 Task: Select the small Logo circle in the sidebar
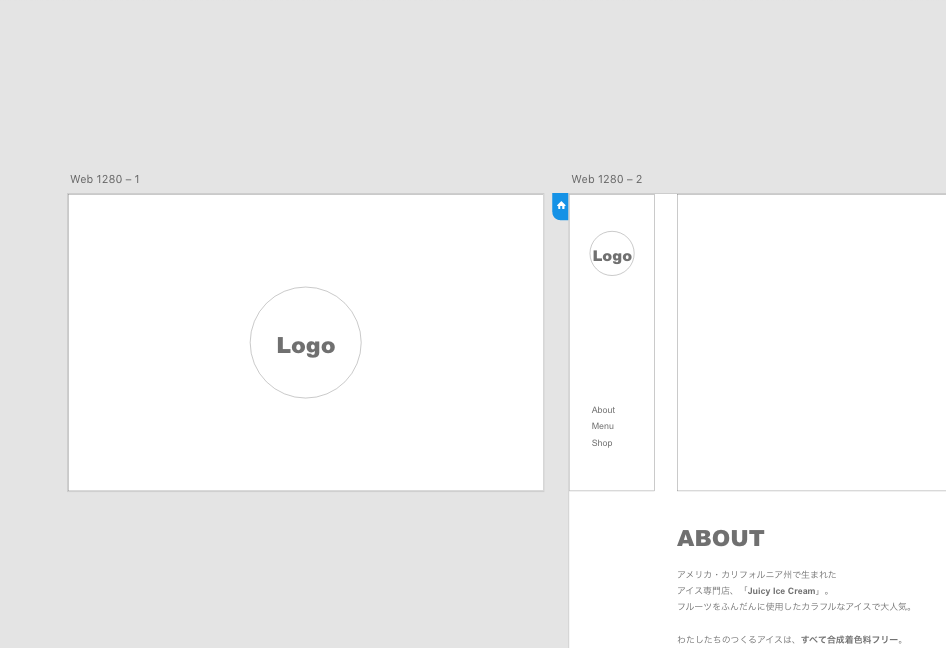point(612,253)
